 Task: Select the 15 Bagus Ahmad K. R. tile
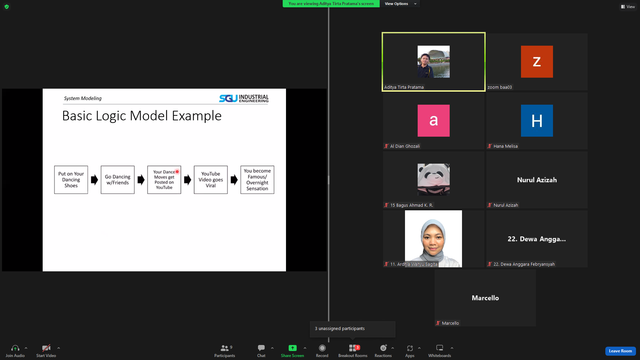(433, 180)
